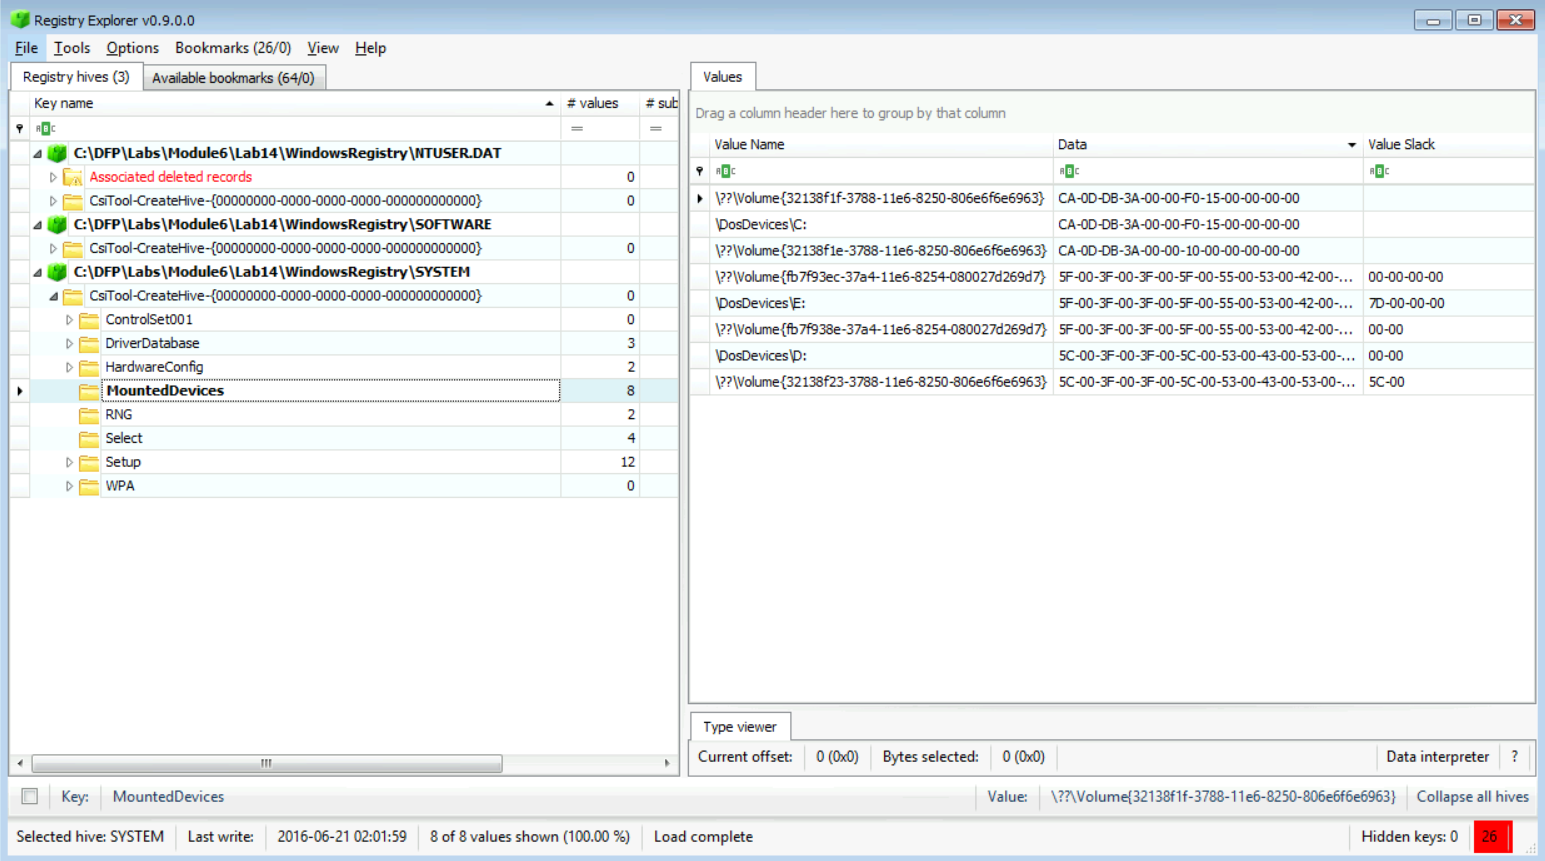Click the WPA folder icon
The image size is (1545, 861).
point(89,486)
